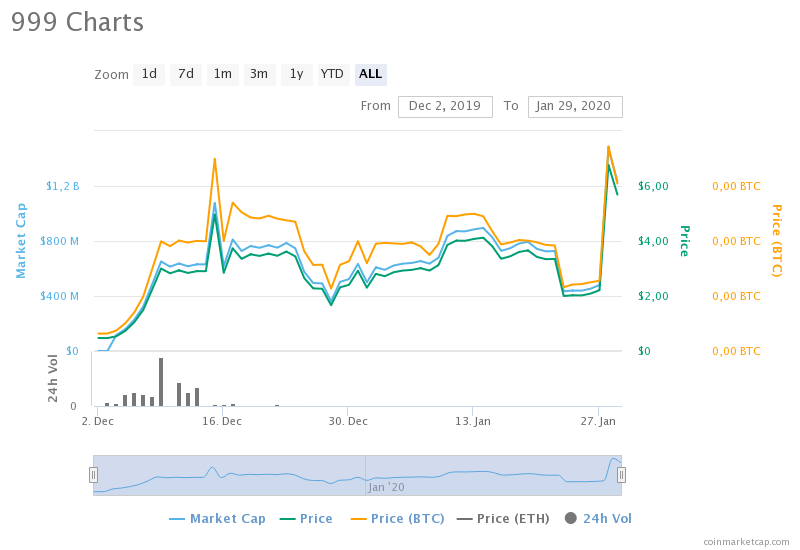Select the 1d zoom range
800x550 pixels.
coord(149,74)
